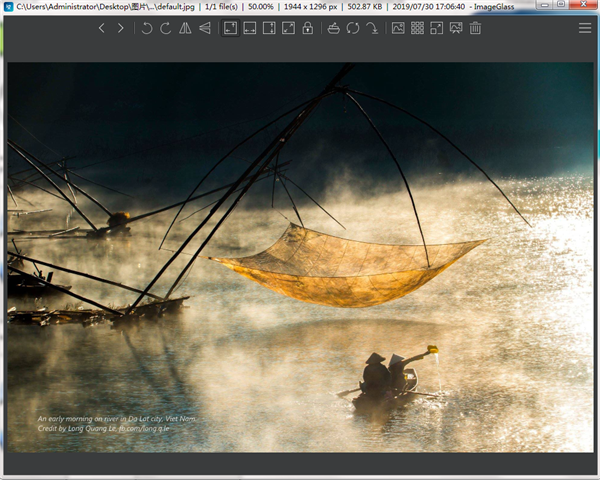
Task: Toggle scale to width zoom mode
Action: [x=249, y=28]
